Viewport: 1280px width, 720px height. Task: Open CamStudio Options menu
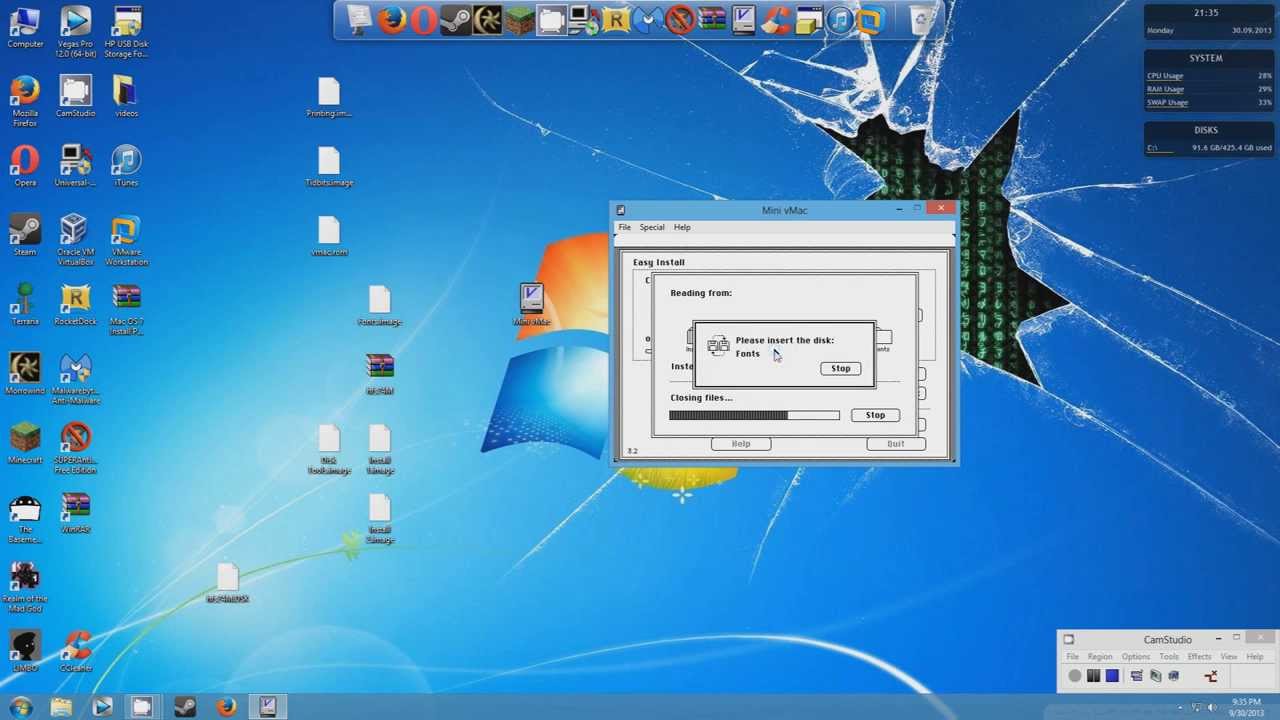(1136, 657)
